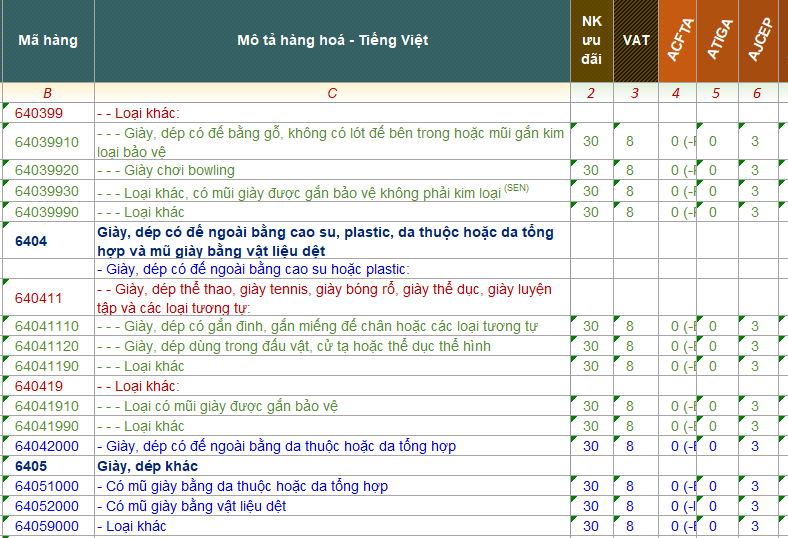Click the AJCEP rotated column header
Viewport: 788px width, 538px height.
758,41
